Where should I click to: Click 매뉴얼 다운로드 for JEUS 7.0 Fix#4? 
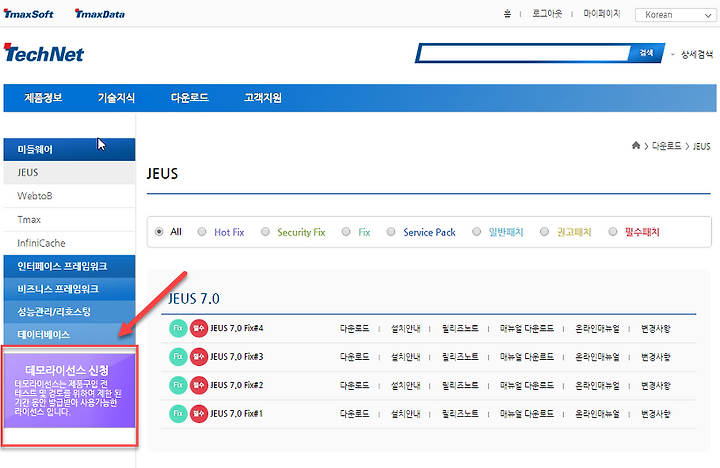[527, 328]
